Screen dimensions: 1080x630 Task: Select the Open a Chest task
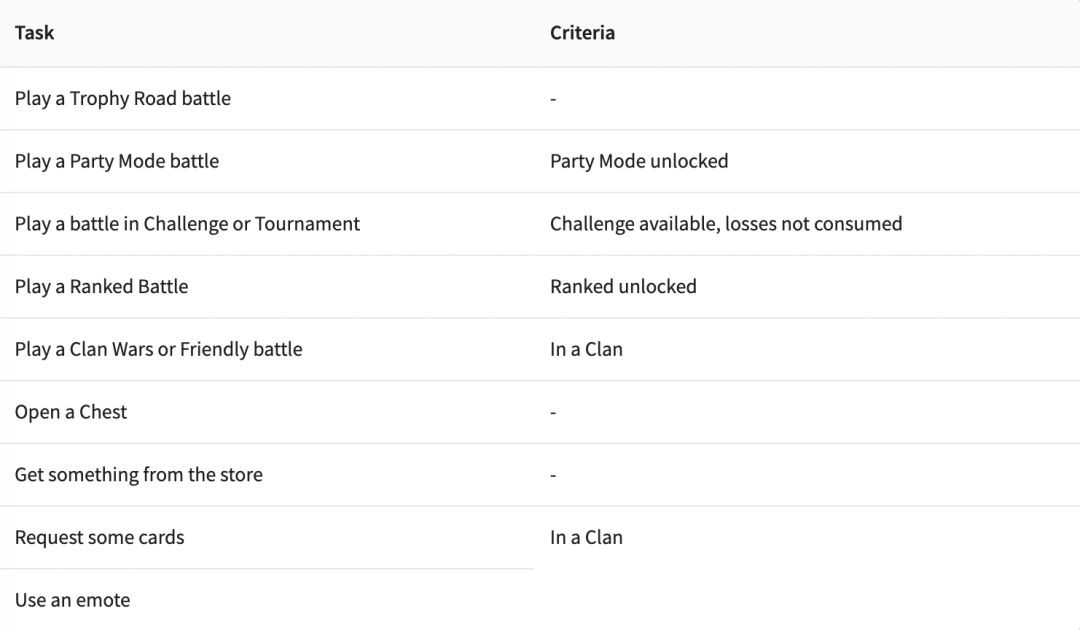(x=71, y=412)
